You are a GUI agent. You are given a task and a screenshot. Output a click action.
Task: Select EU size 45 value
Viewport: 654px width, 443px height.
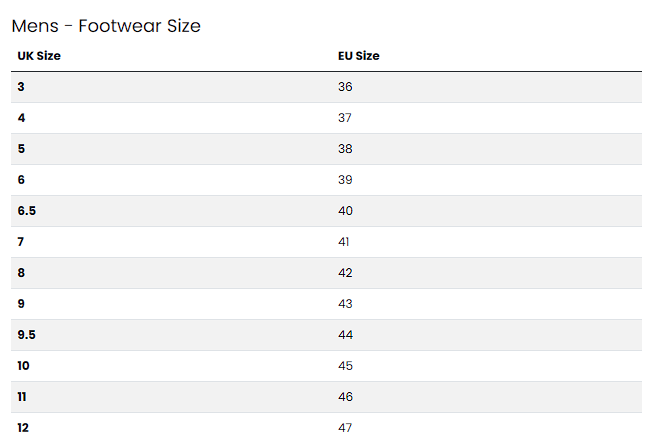(345, 366)
